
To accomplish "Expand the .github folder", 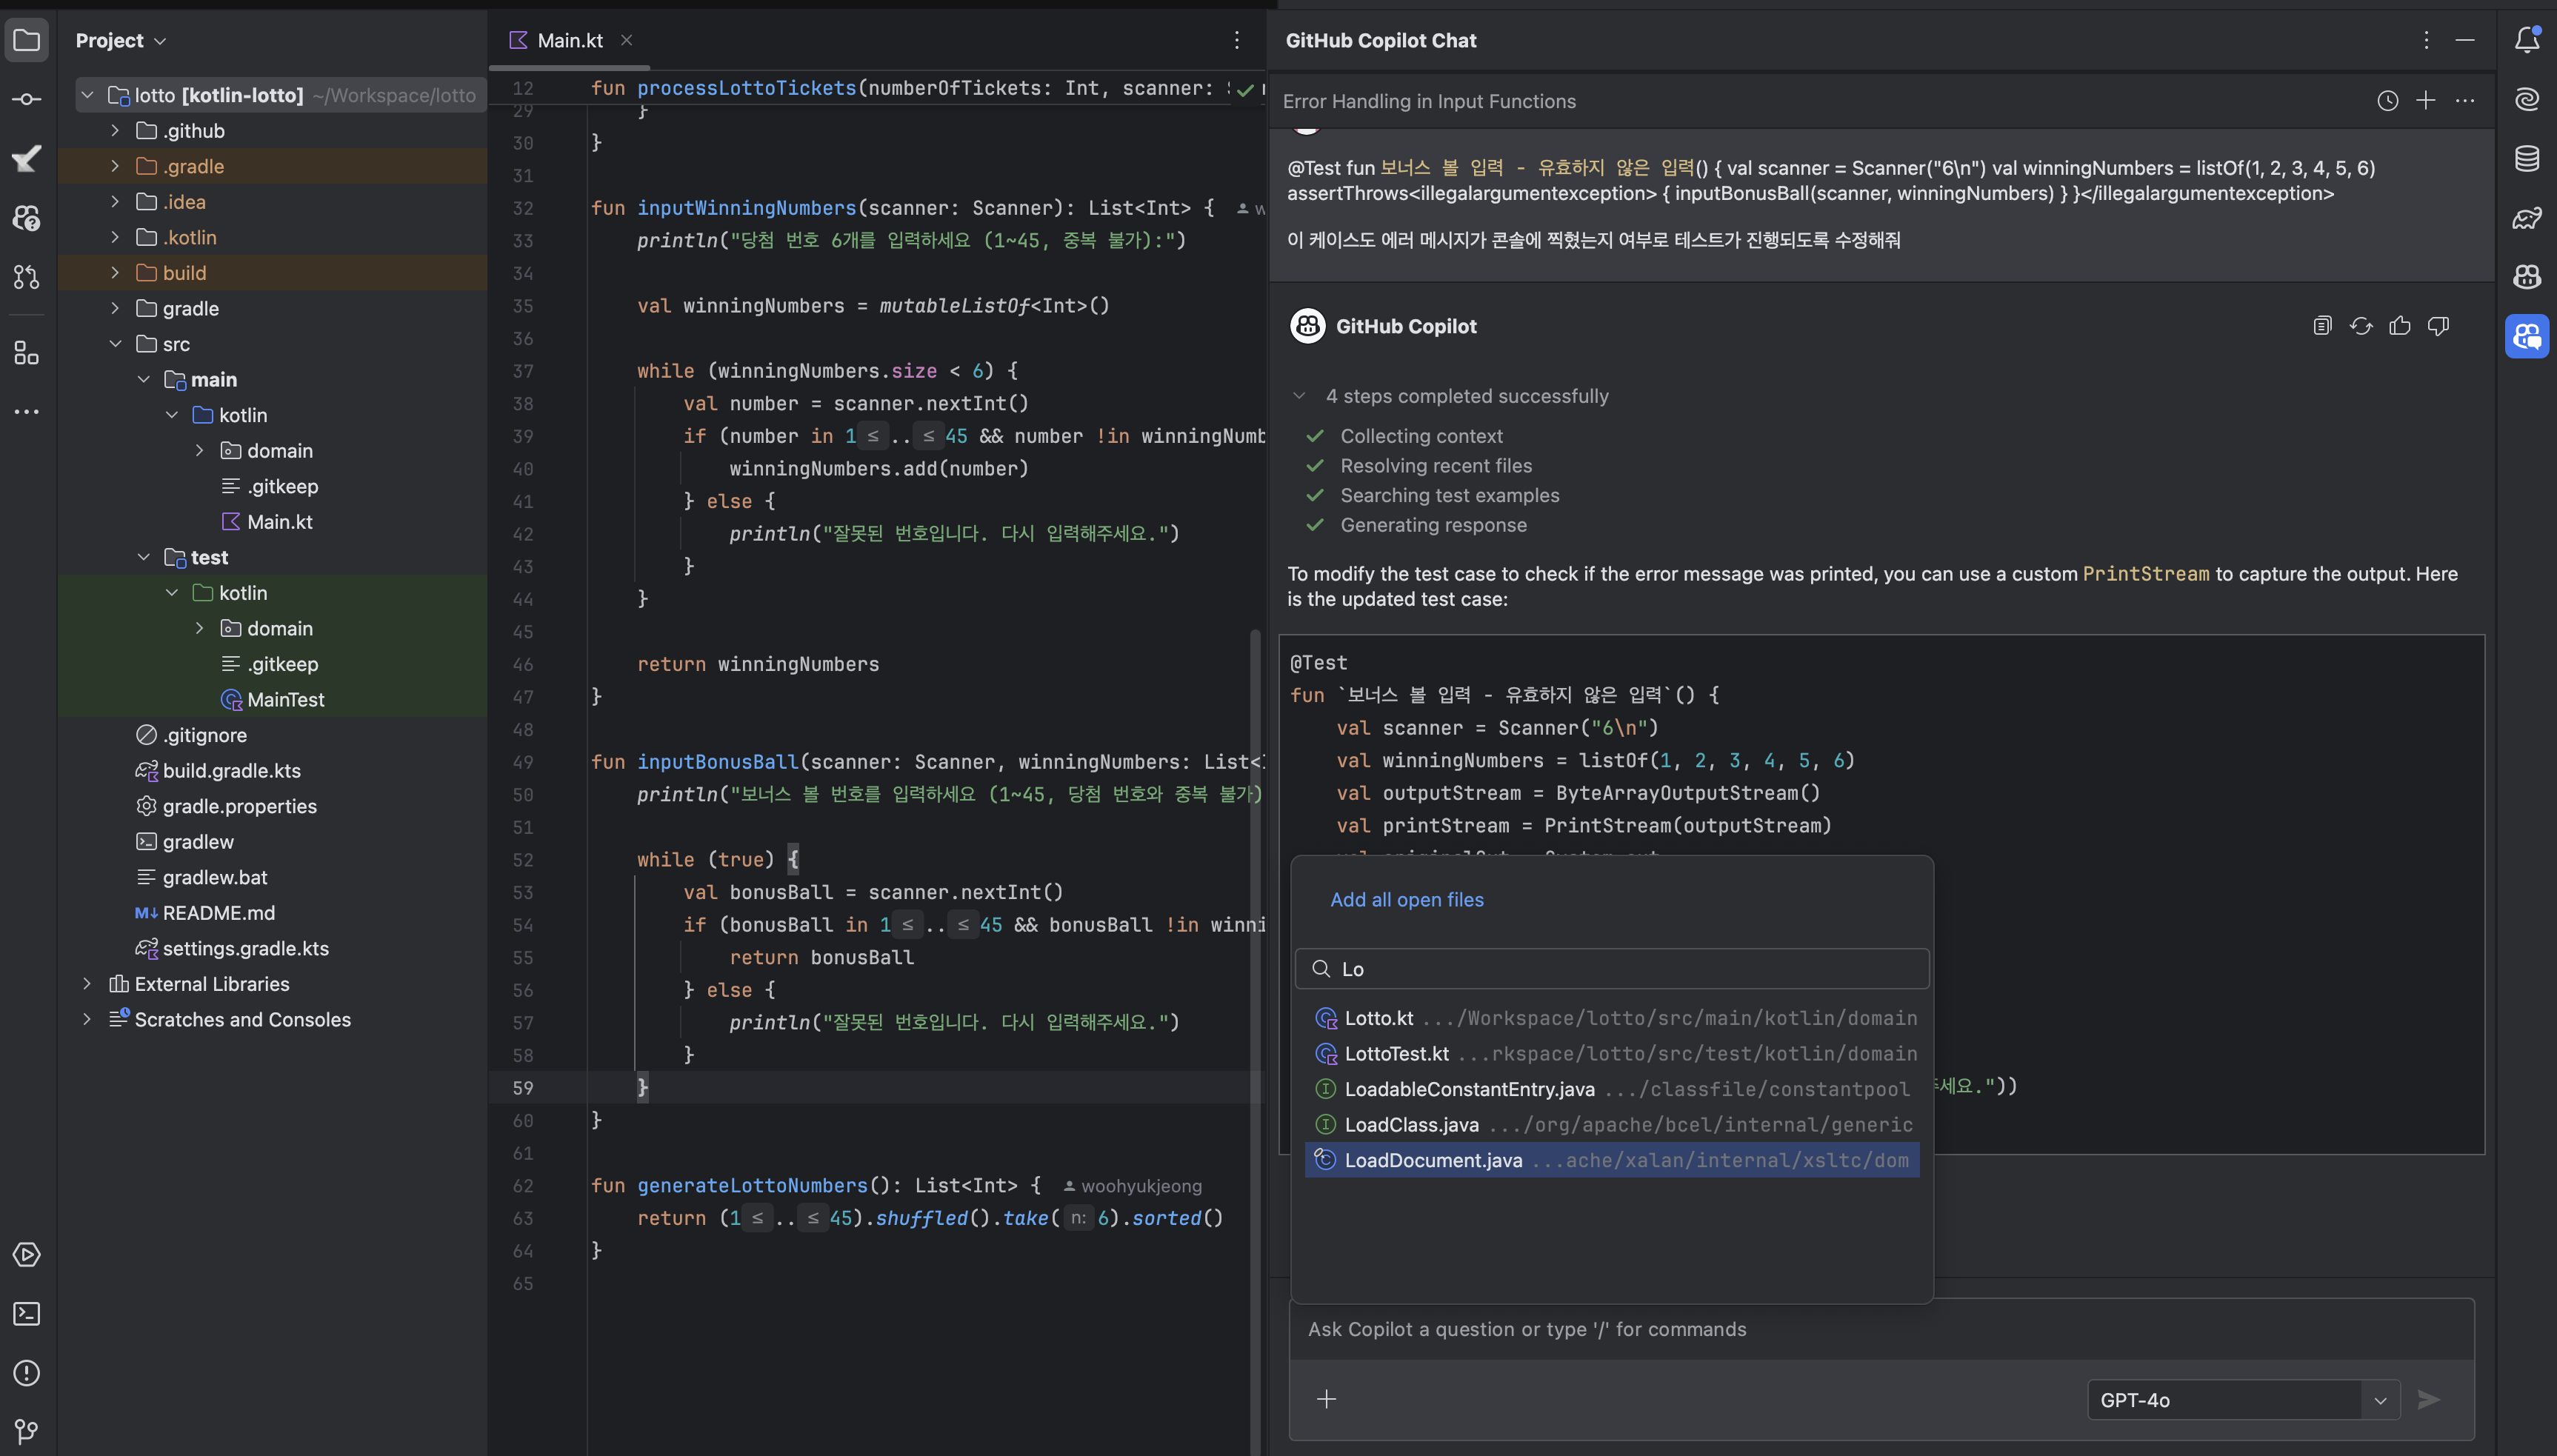I will pyautogui.click(x=115, y=131).
